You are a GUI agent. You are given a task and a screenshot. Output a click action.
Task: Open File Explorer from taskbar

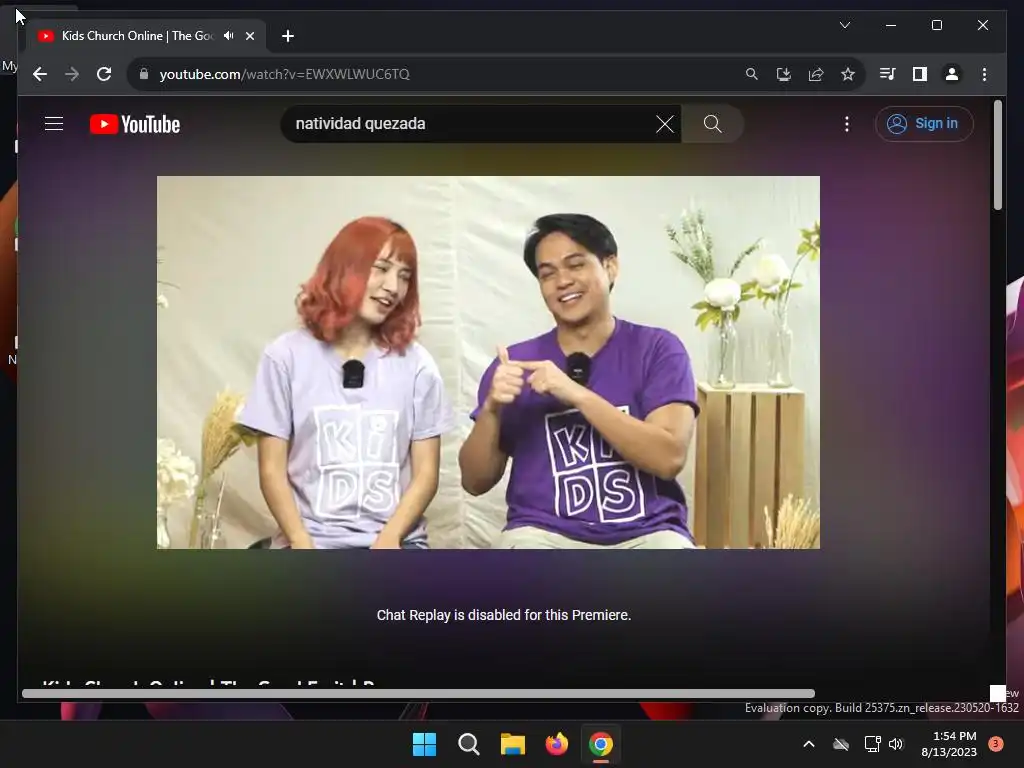[513, 744]
